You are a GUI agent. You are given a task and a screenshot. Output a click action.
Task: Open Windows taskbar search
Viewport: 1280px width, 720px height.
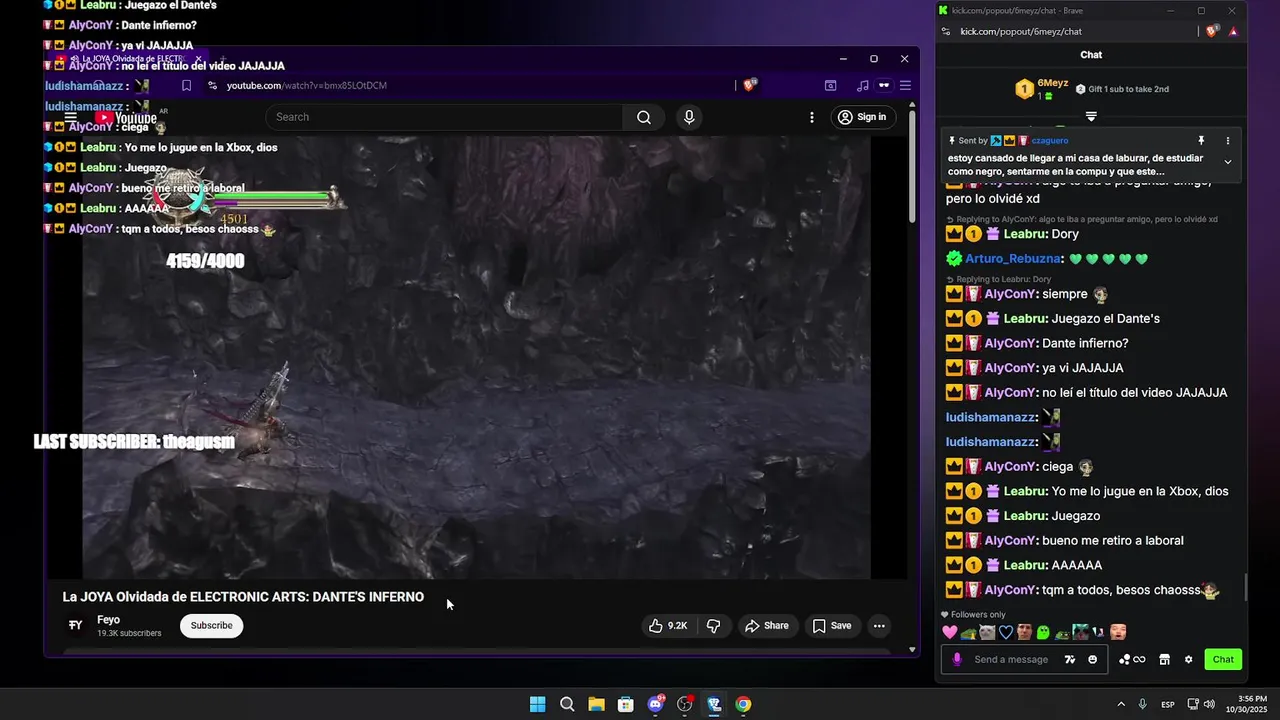(x=567, y=704)
